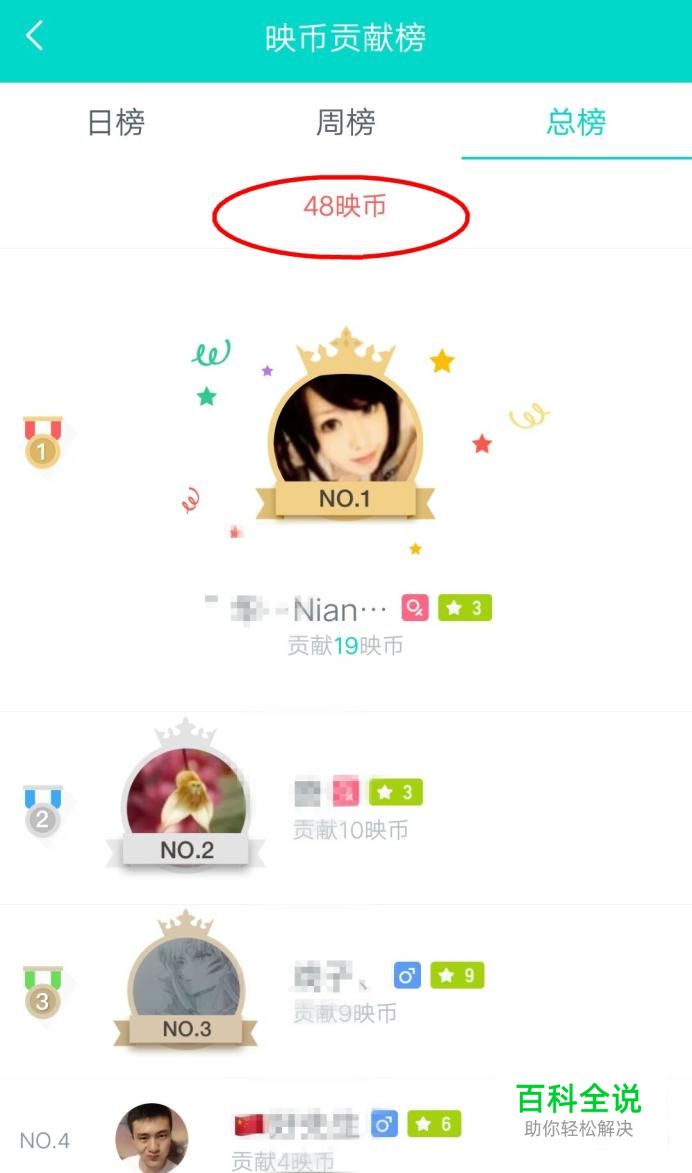Click the gold number 1 medal icon
Viewport: 692px width, 1173px height.
43,443
